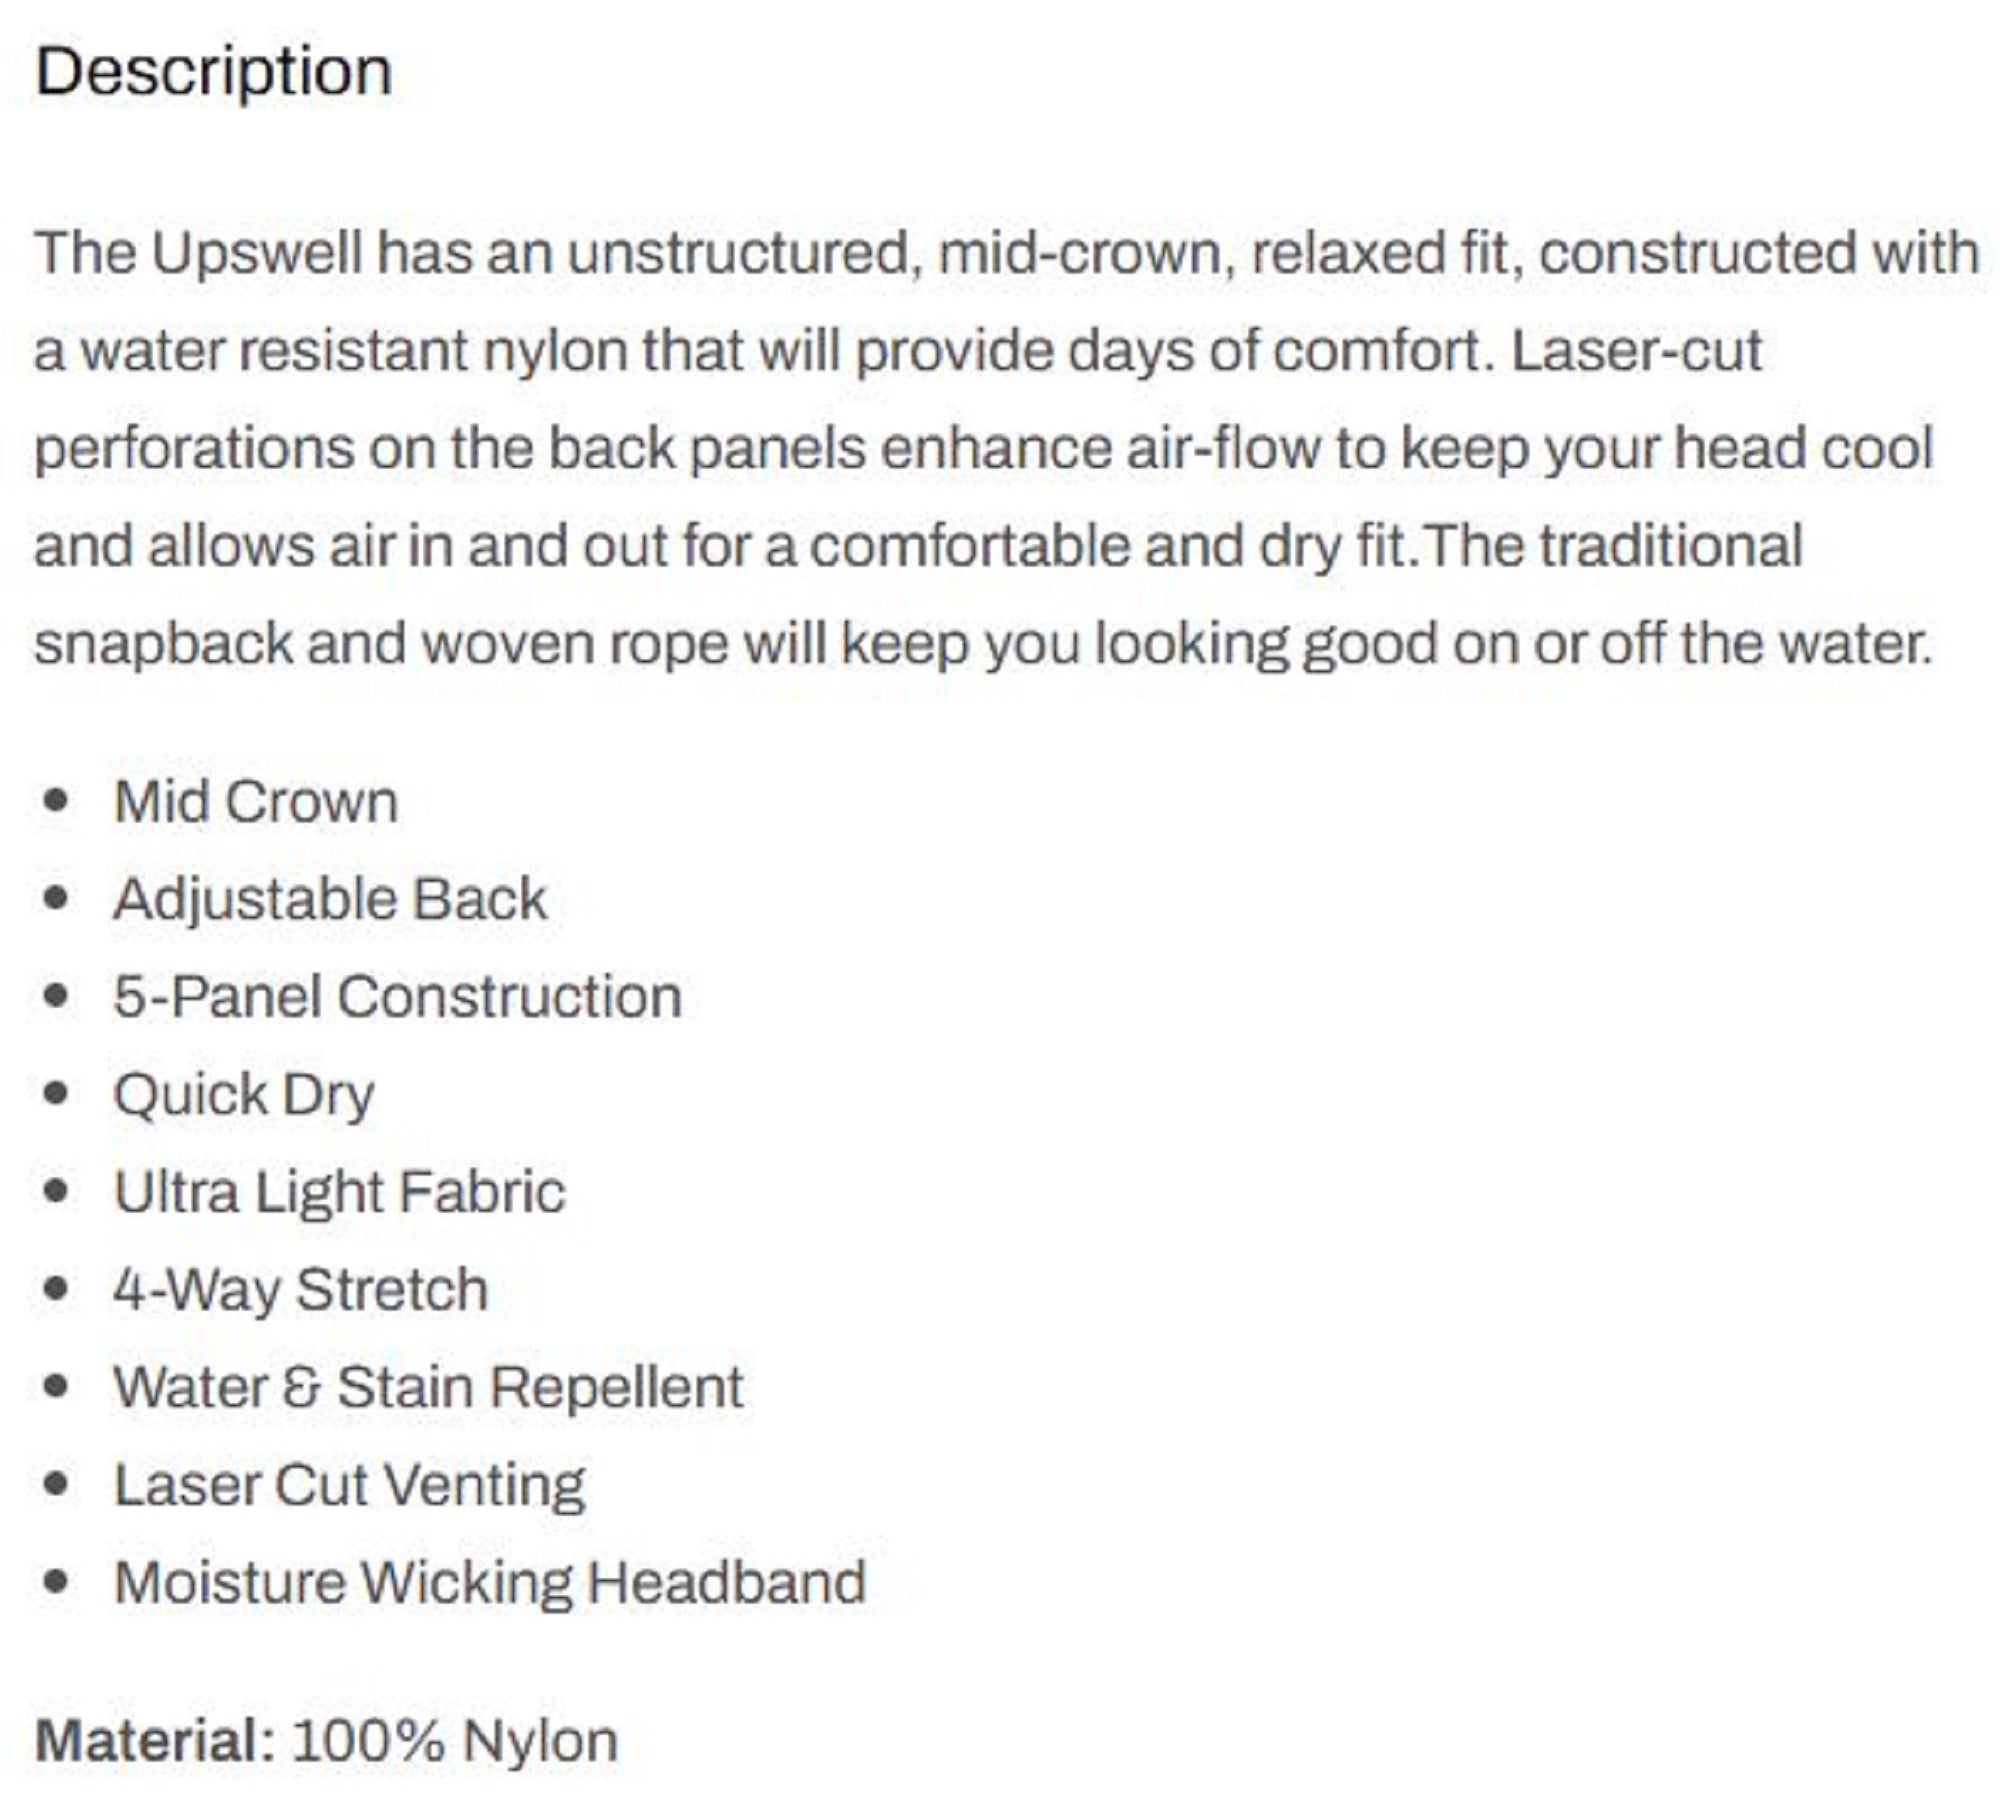Click the '100% Nylon' material value
2000x1808 pixels.
point(455,1741)
